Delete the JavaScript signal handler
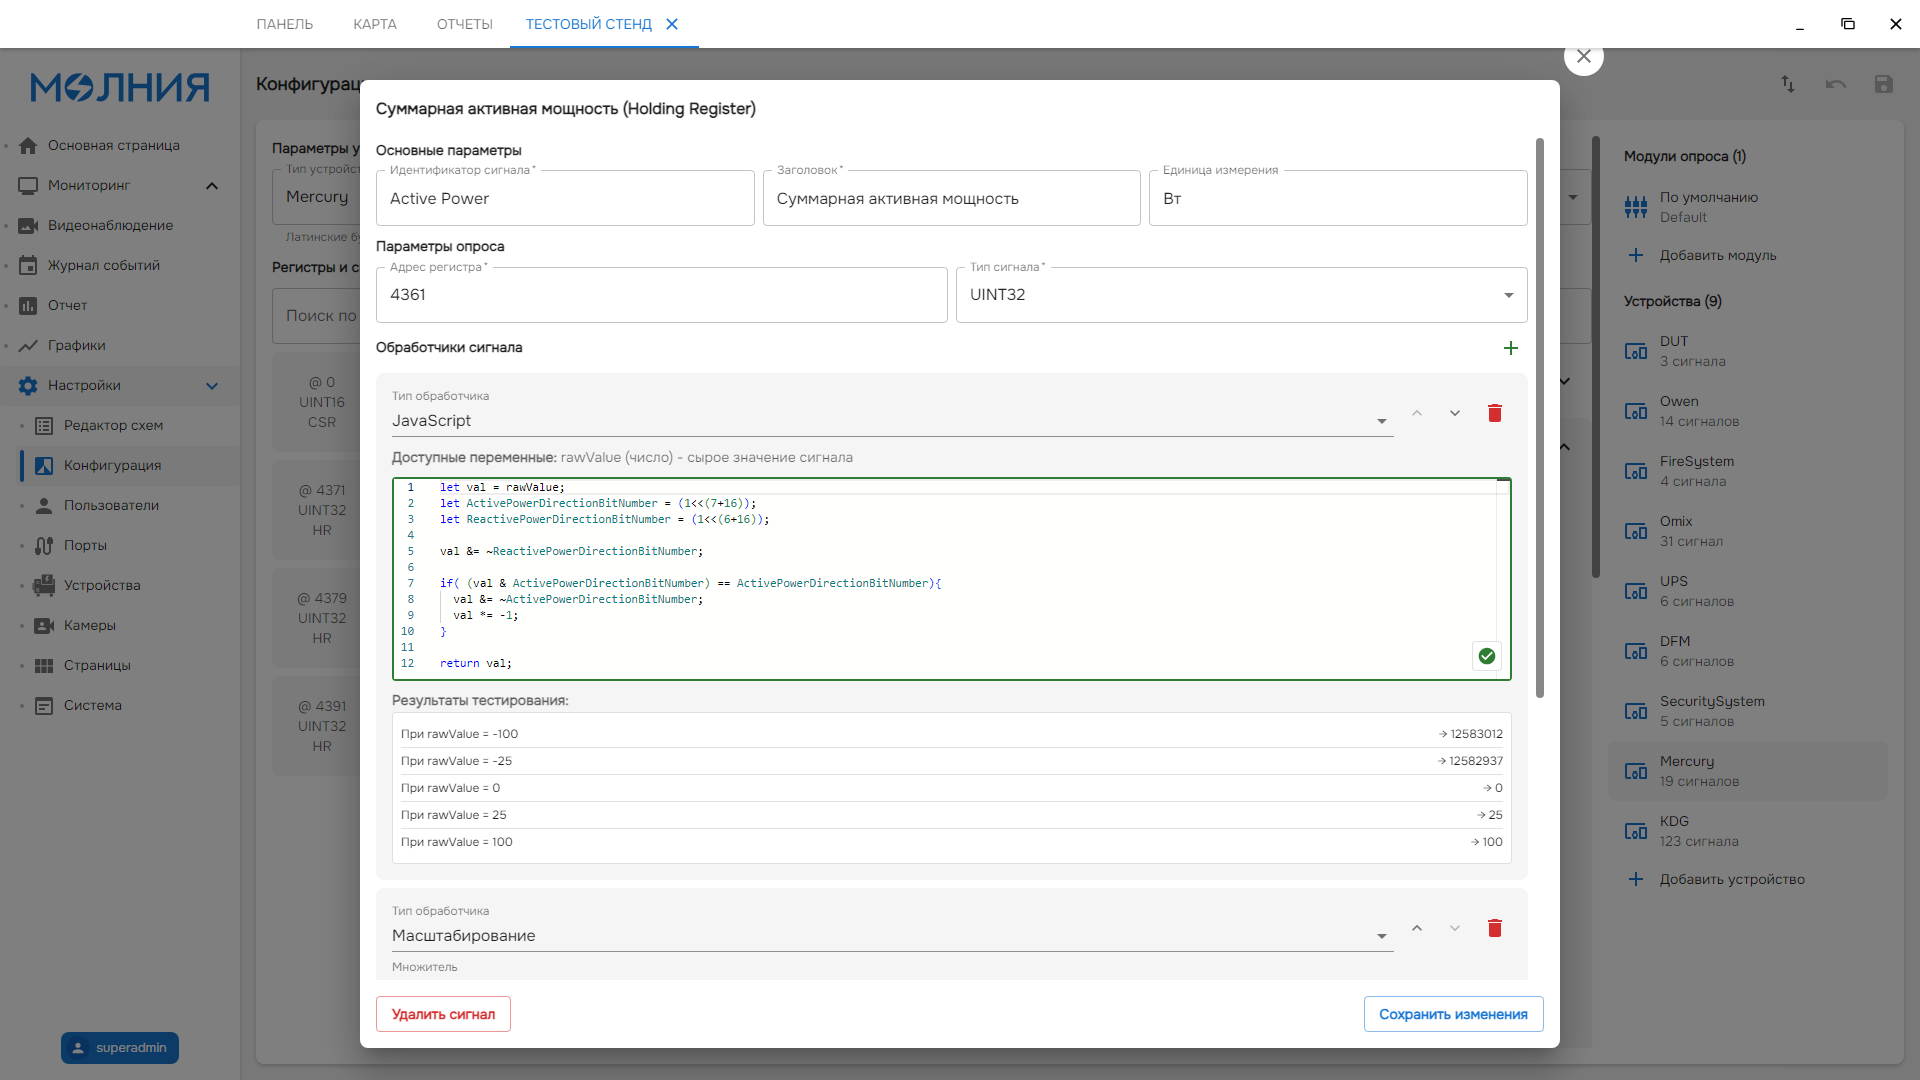 [x=1494, y=413]
